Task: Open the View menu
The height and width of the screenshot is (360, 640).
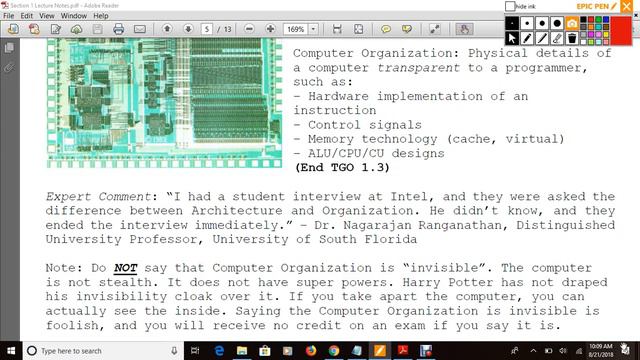Action: click(x=47, y=16)
